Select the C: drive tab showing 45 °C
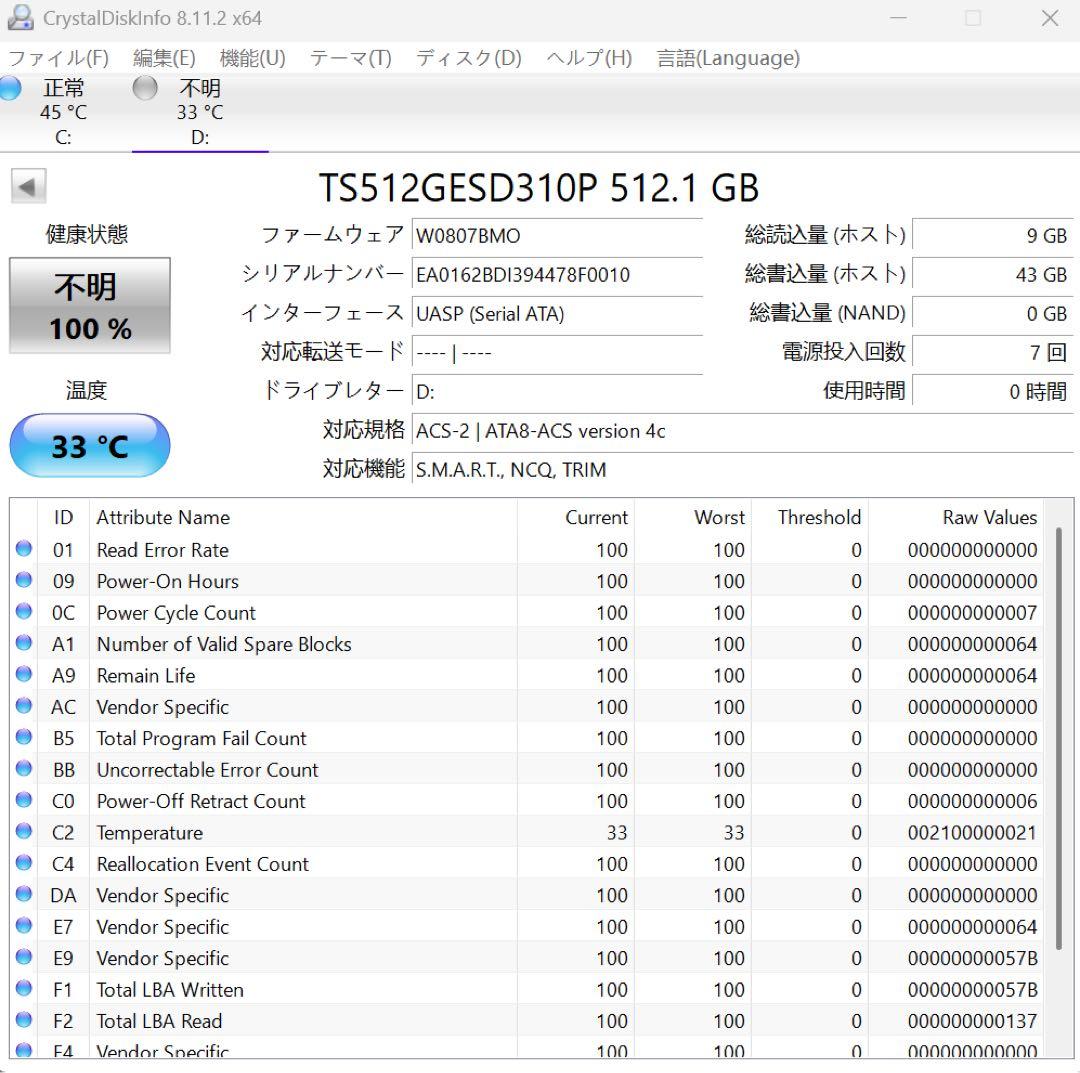This screenshot has height=1073, width=1080. (x=63, y=112)
